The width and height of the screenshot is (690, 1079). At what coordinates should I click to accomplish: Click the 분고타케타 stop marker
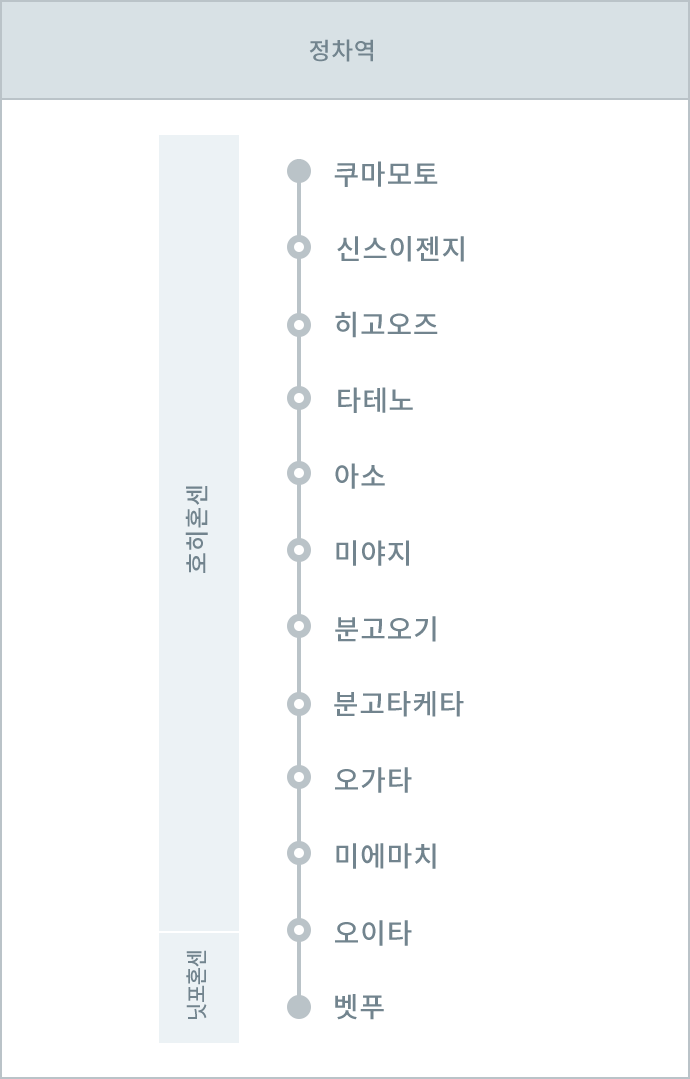click(x=299, y=703)
